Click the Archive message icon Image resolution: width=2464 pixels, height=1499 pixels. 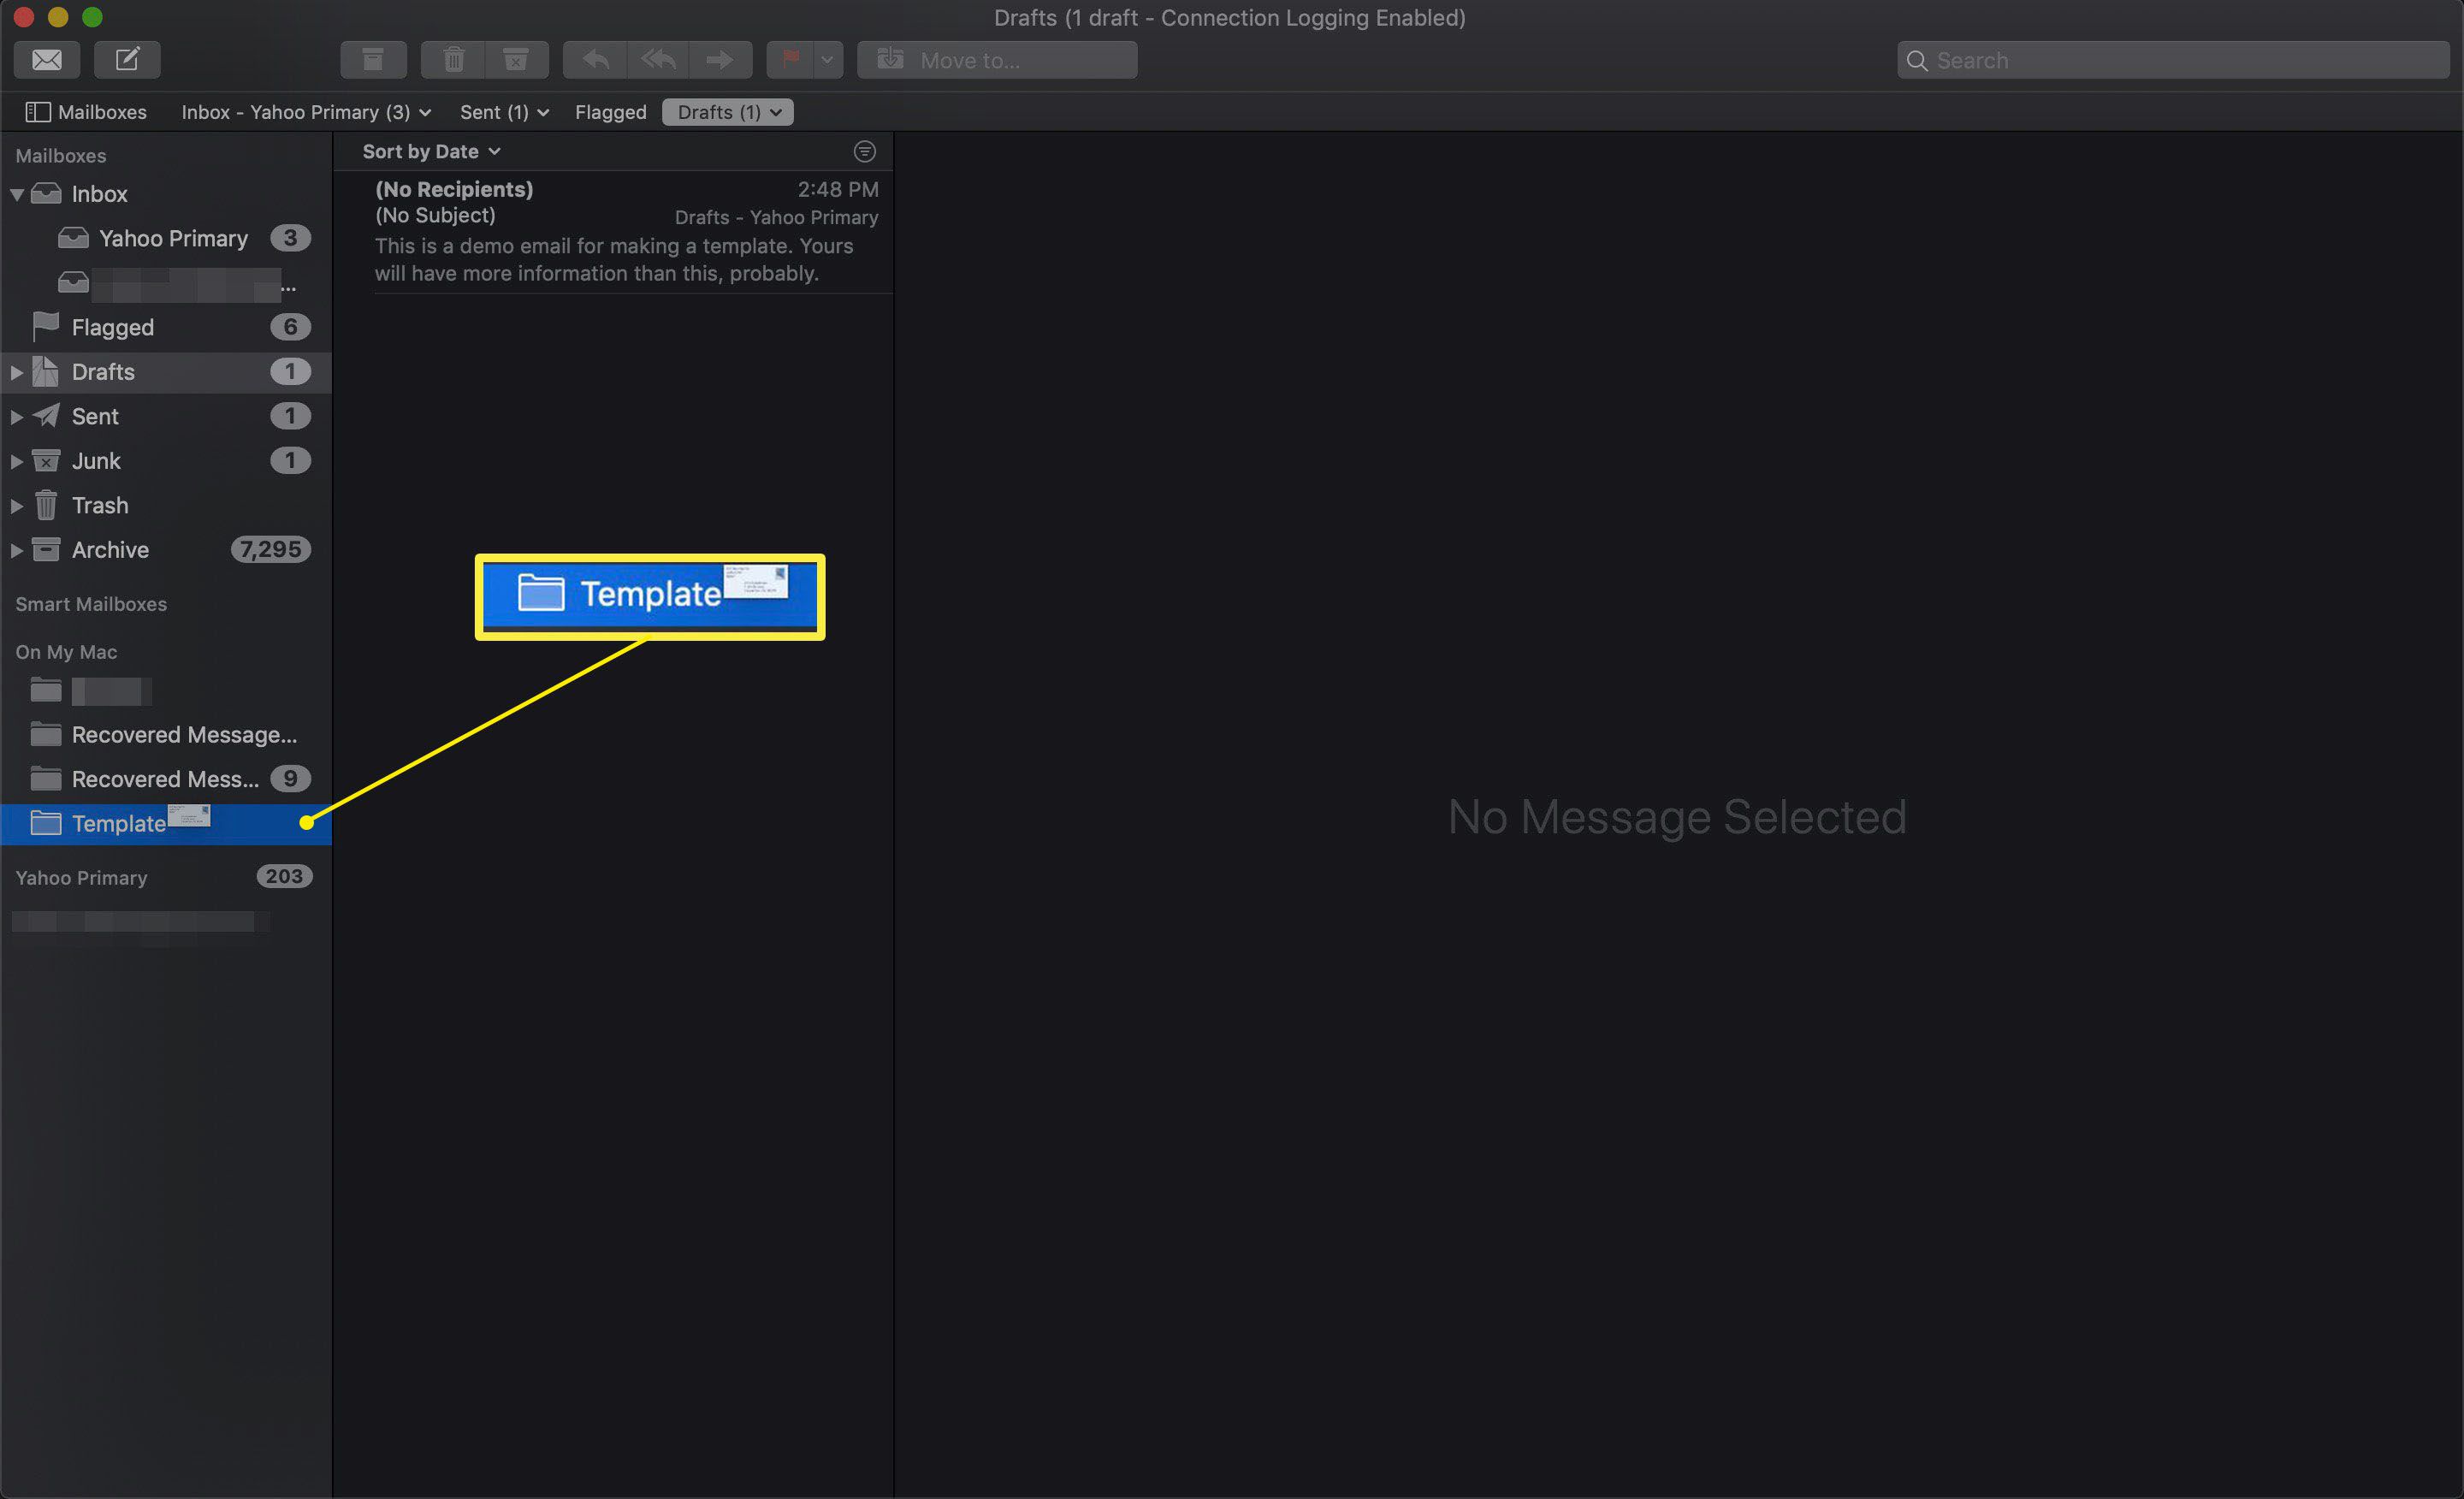tap(370, 60)
